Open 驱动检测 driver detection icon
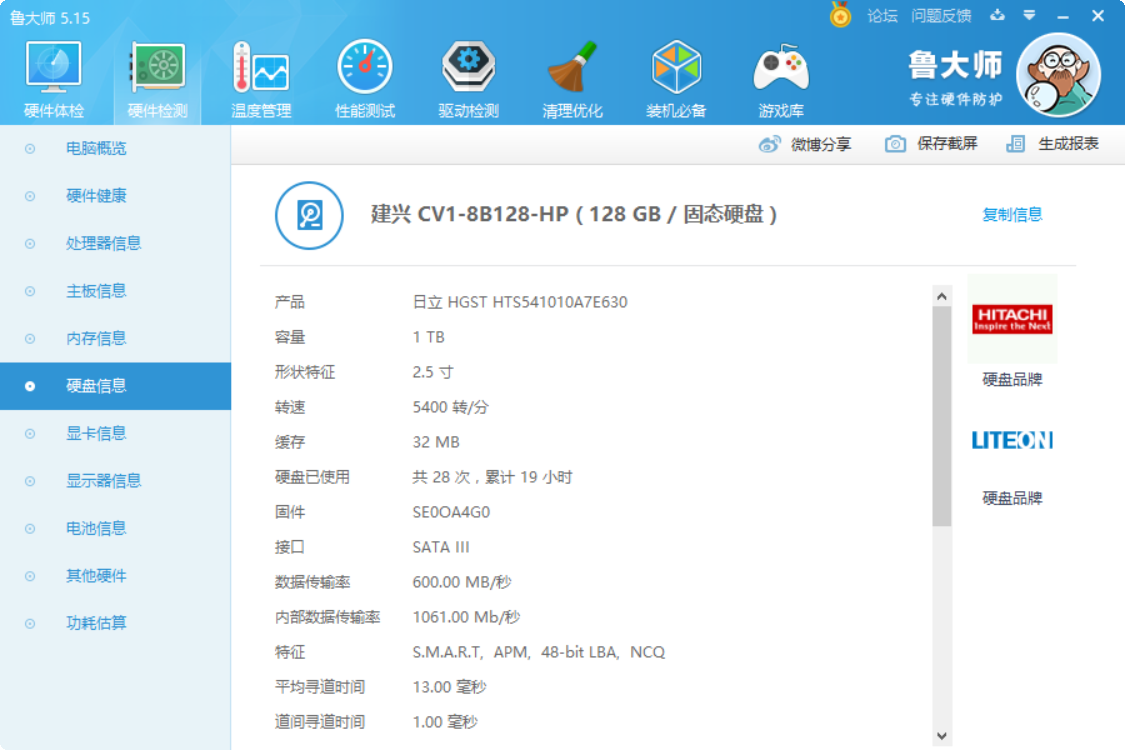This screenshot has width=1125, height=750. point(468,79)
